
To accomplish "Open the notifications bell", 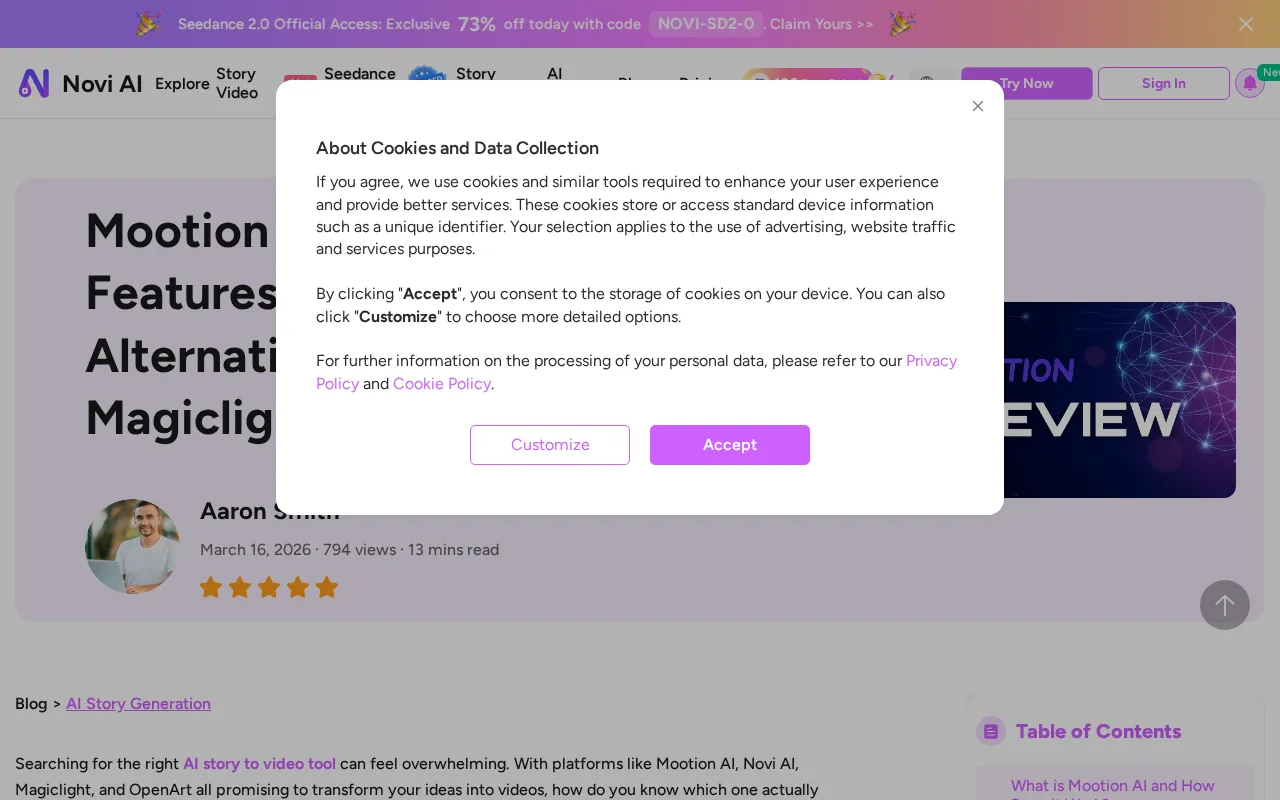I will 1250,84.
